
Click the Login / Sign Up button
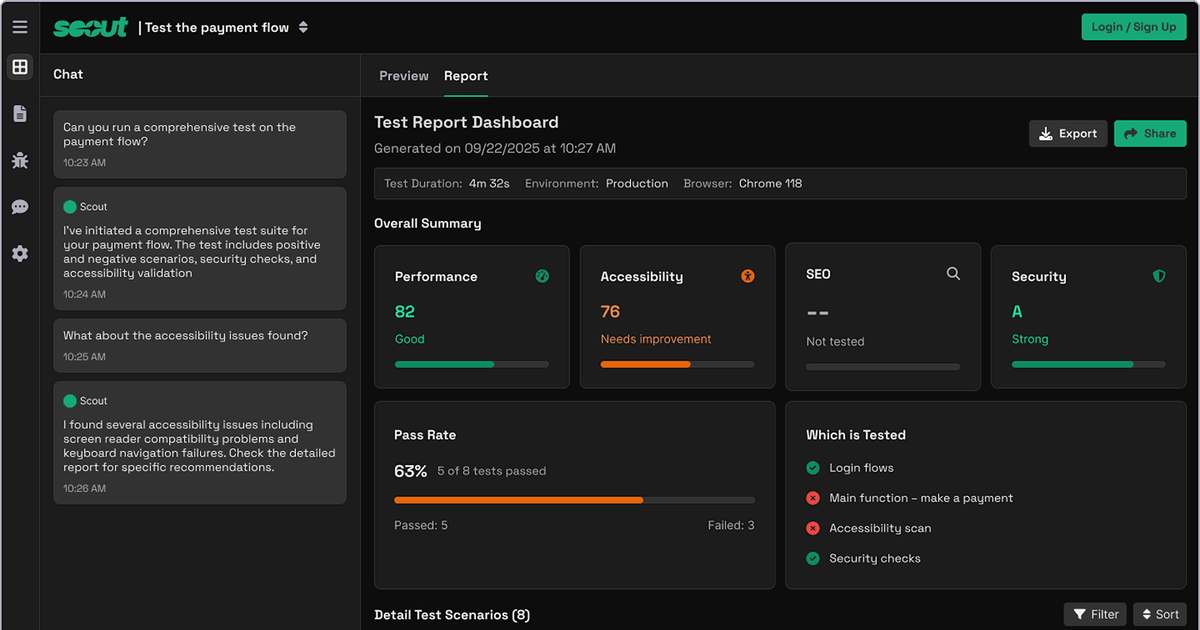coord(1133,27)
